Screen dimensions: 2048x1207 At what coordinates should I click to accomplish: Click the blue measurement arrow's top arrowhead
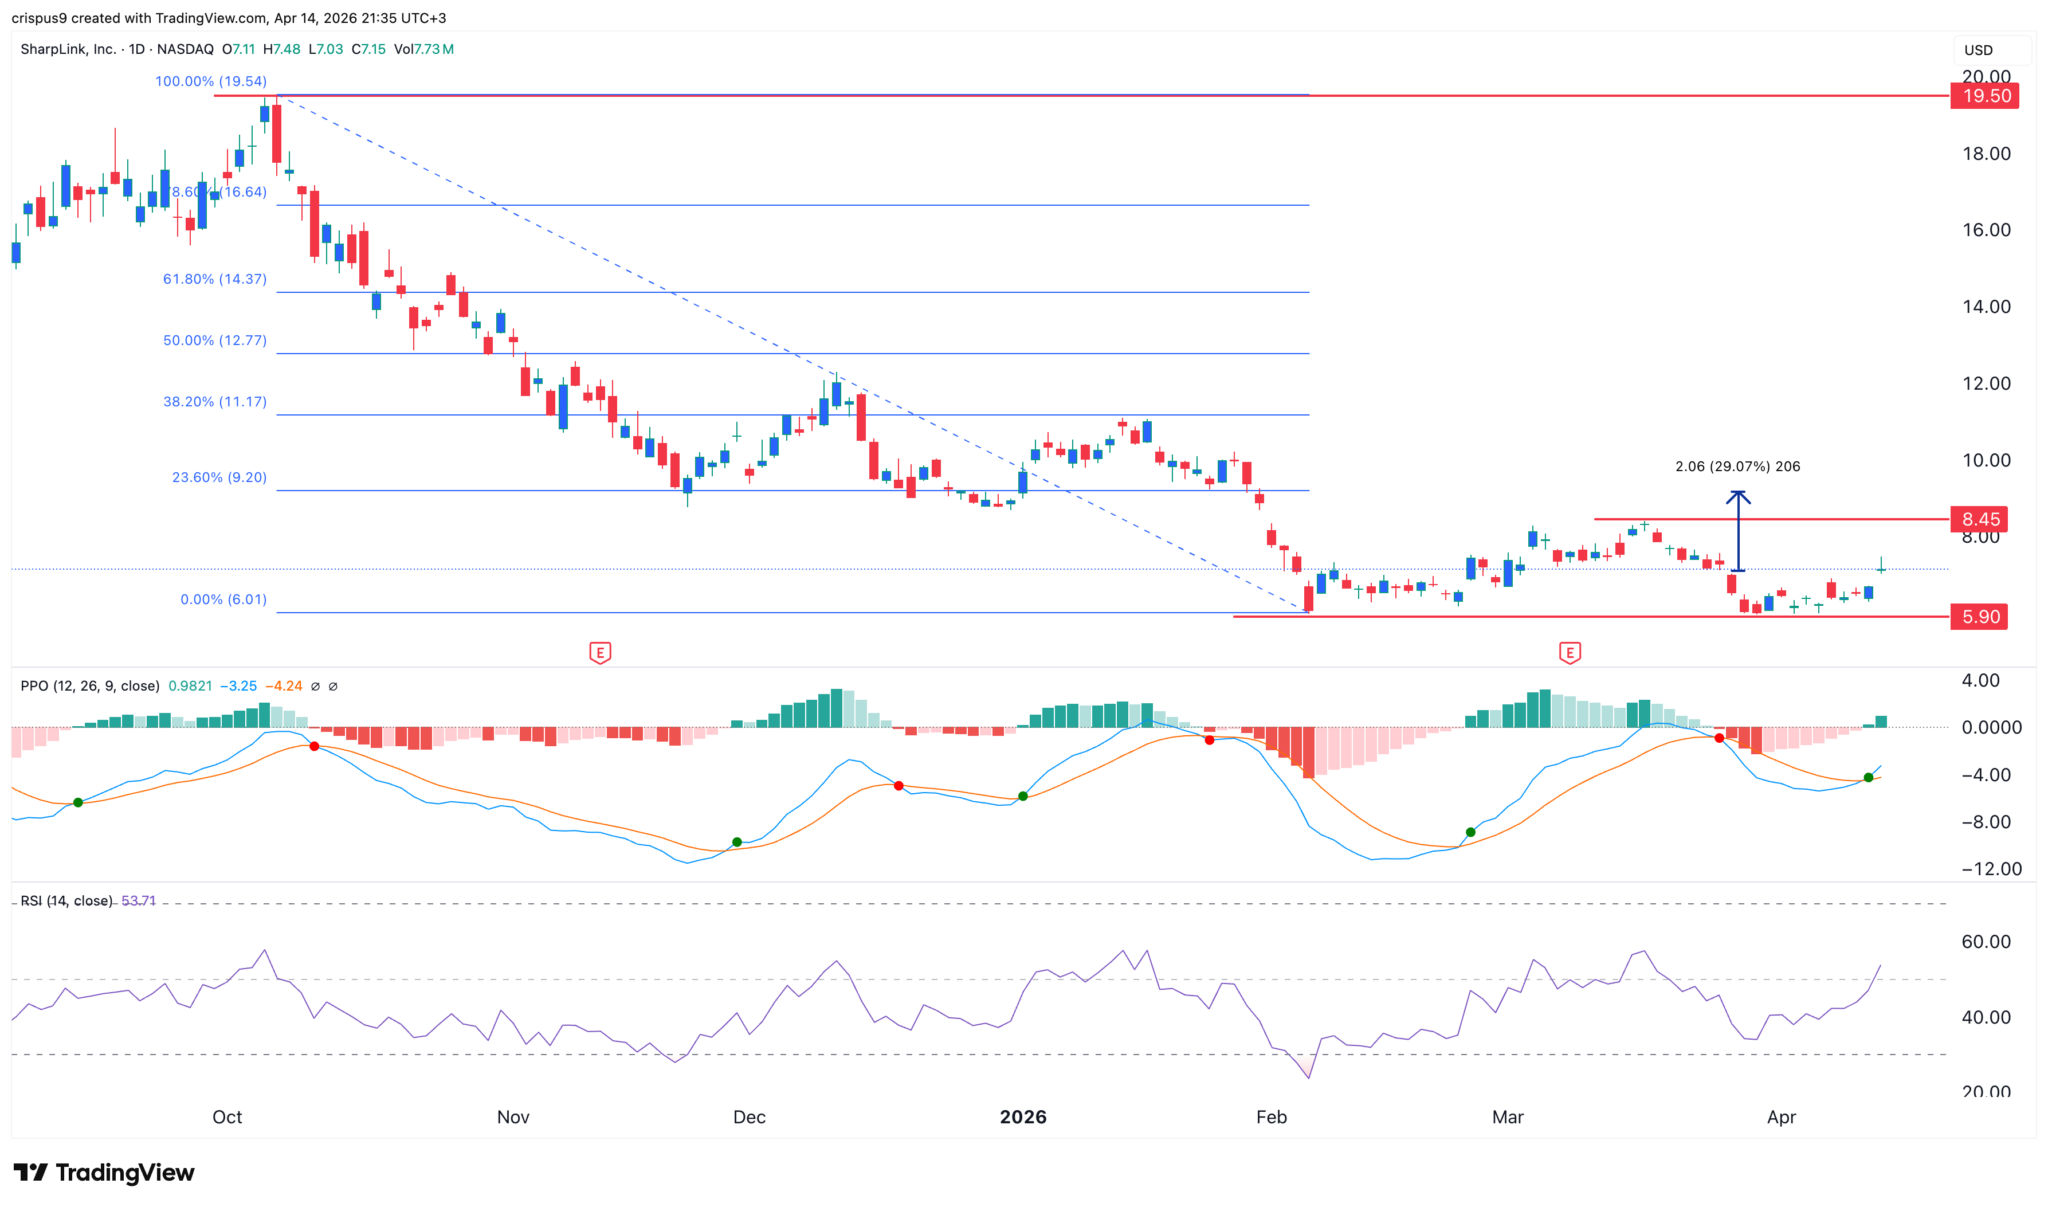point(1738,495)
